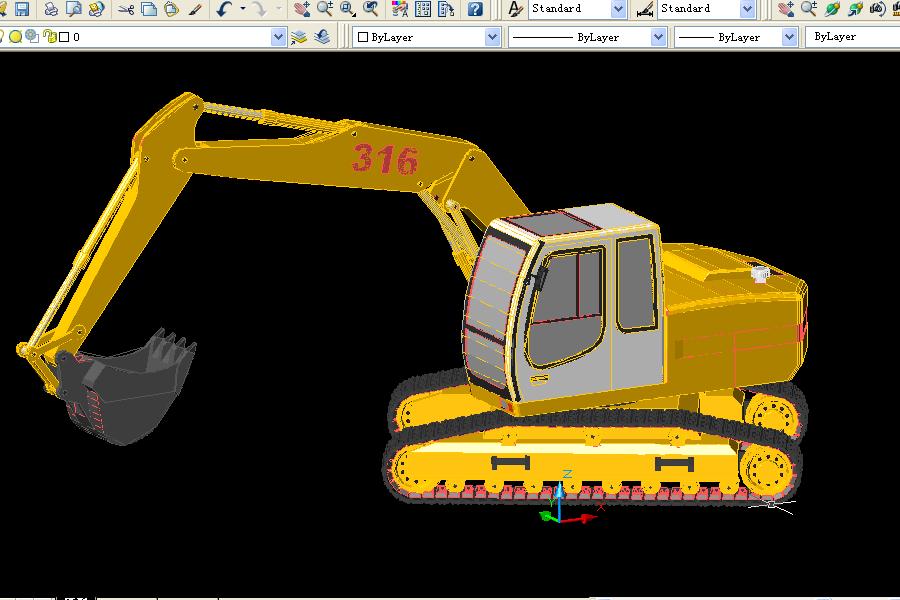Open the Redo history dropdown arrow
900x600 pixels.
point(278,9)
